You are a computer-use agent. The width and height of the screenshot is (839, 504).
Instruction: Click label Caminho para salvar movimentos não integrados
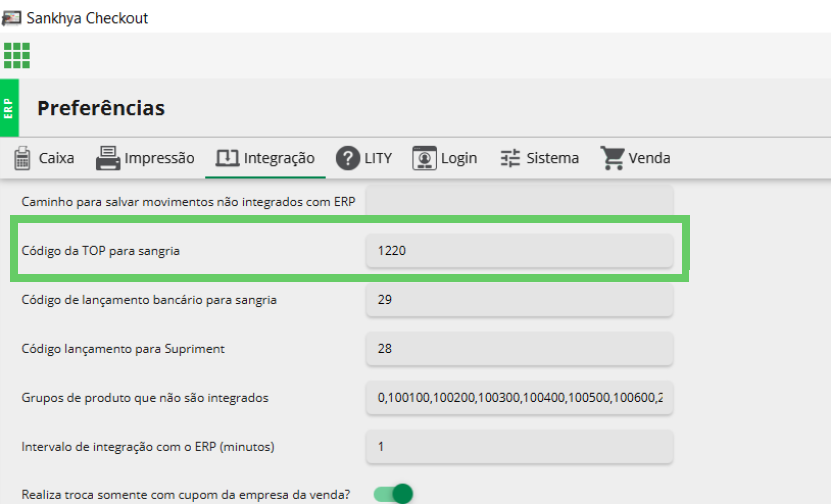188,202
